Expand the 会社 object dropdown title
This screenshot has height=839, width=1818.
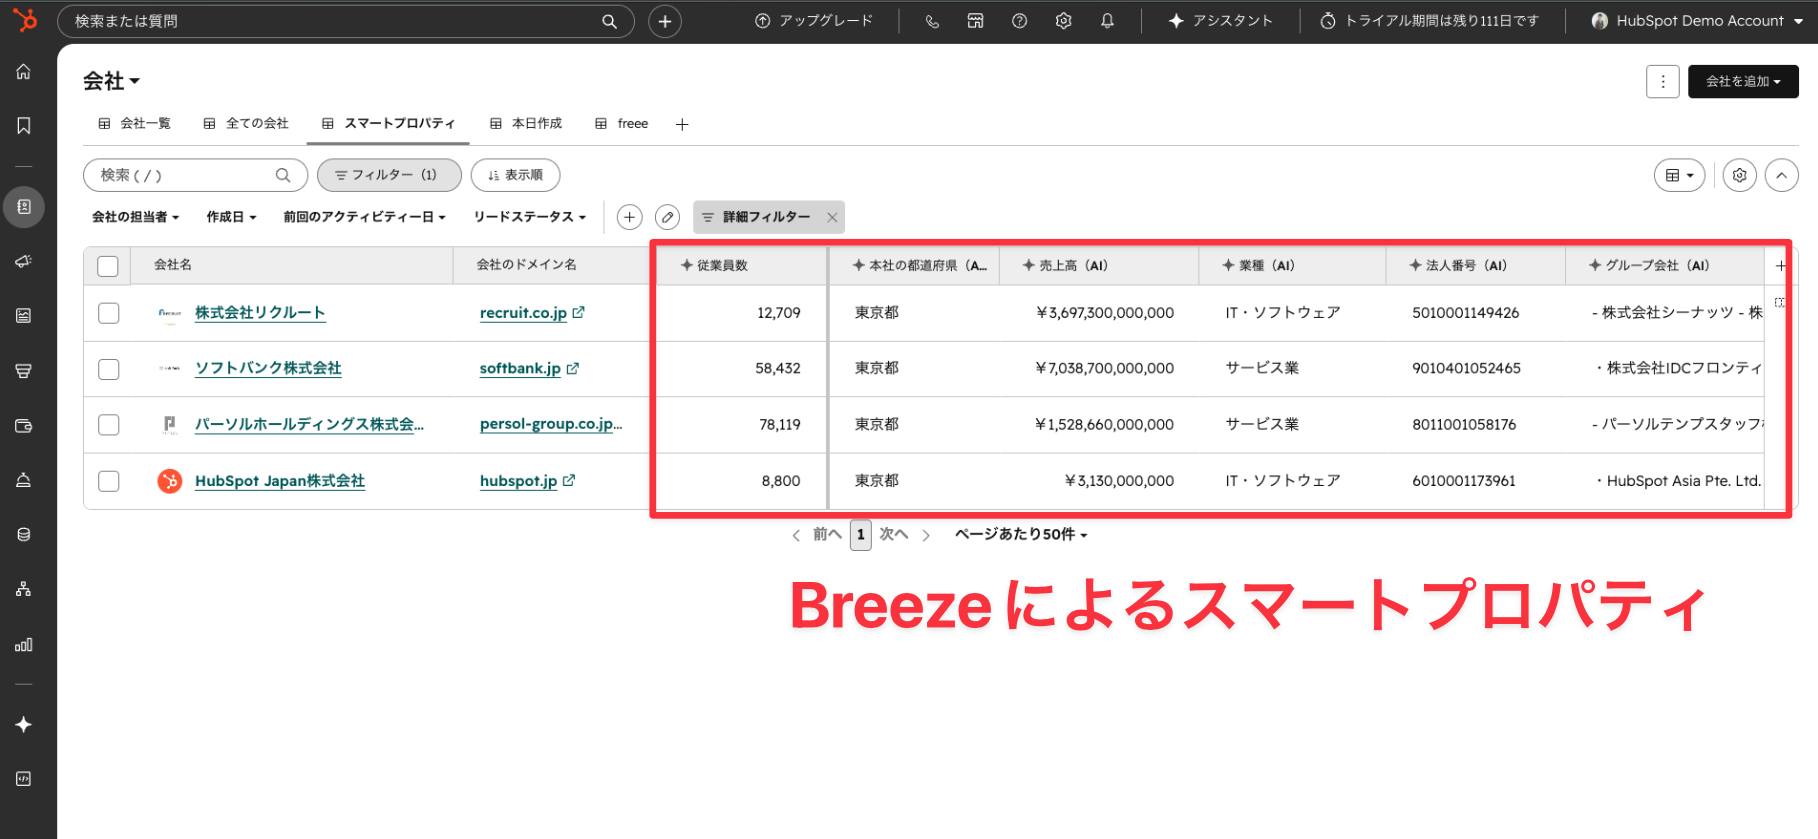(x=111, y=81)
